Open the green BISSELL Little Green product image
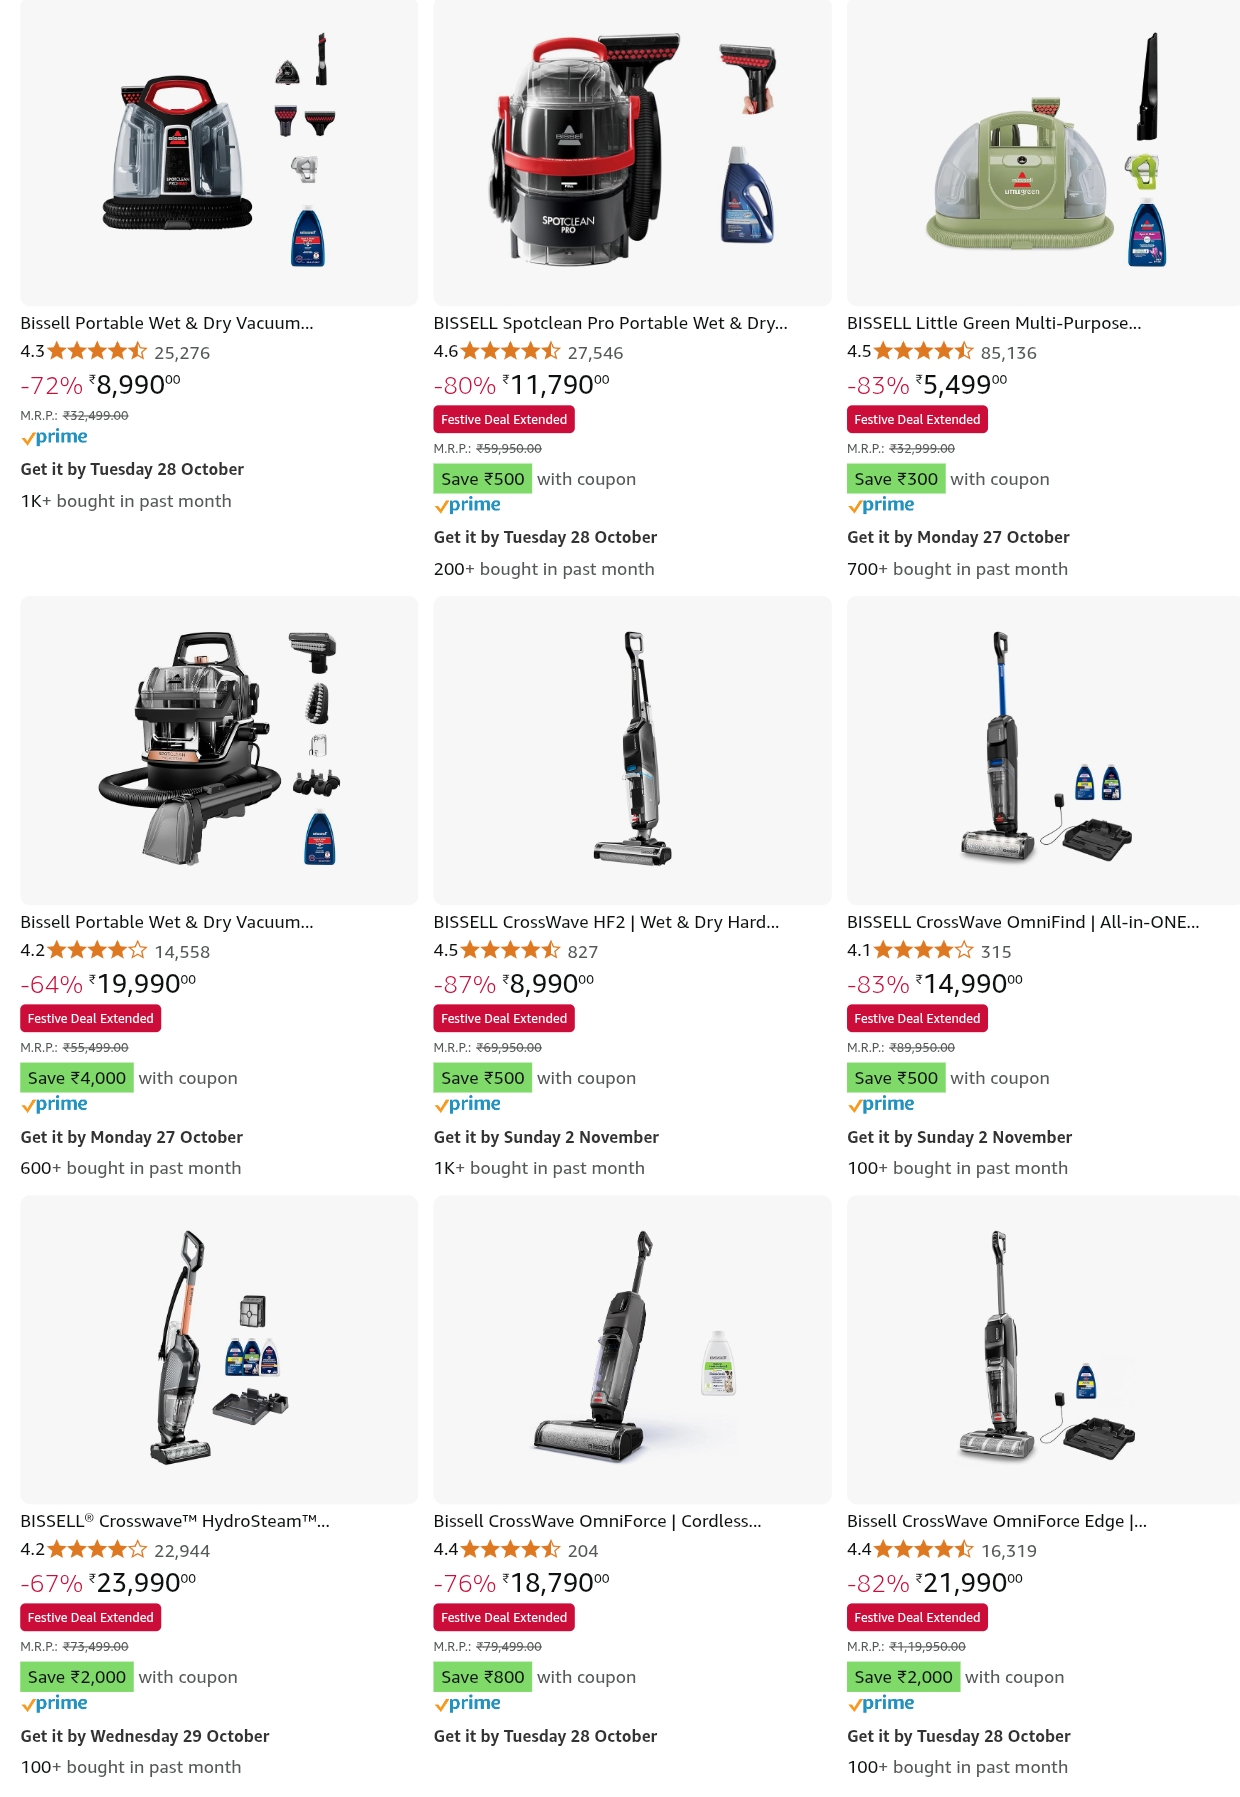The width and height of the screenshot is (1240, 1797). point(1043,151)
